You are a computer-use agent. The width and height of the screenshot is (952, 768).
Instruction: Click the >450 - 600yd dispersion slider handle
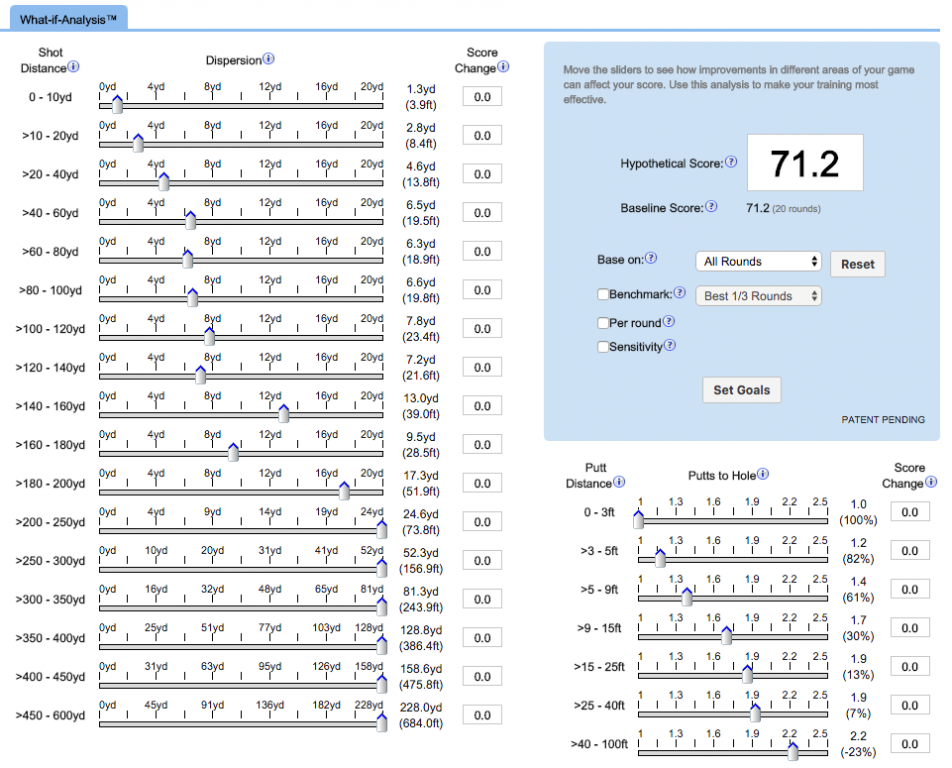click(382, 723)
